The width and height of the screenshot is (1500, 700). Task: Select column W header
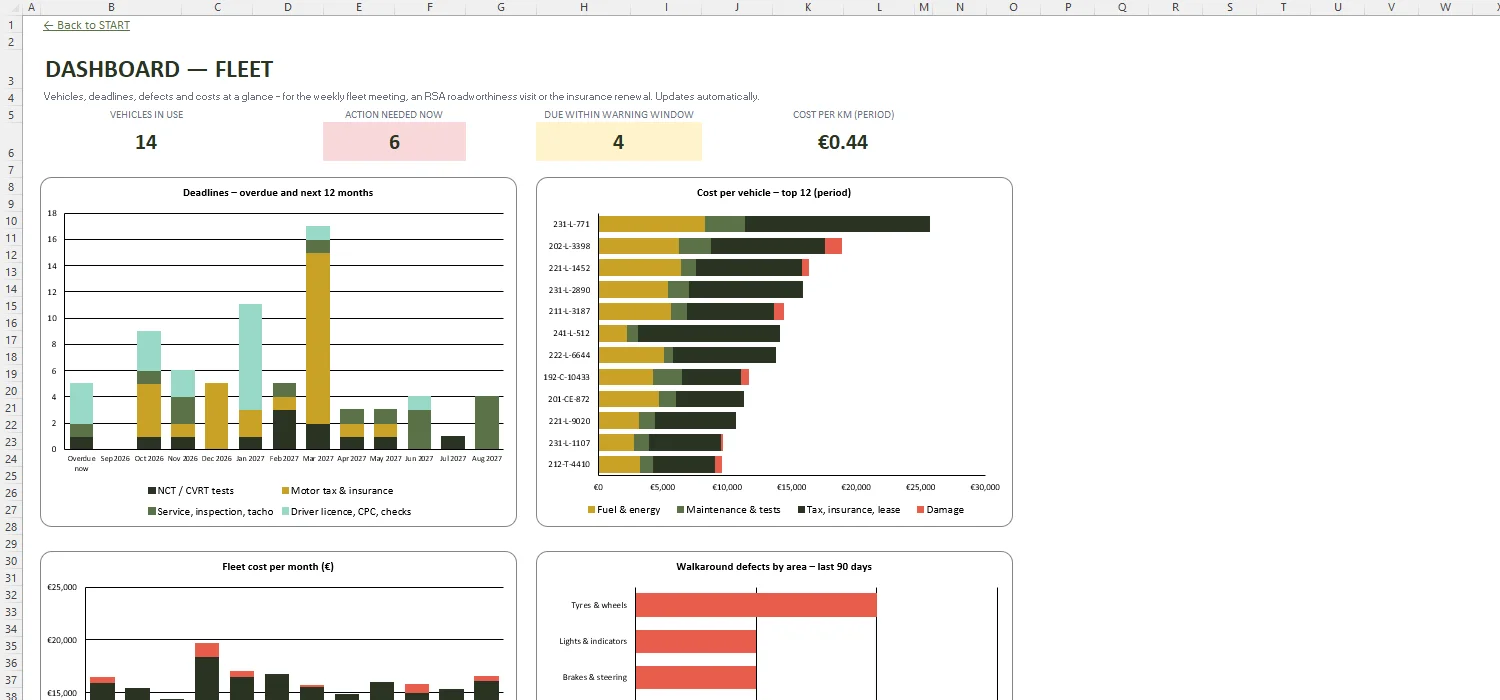point(1445,7)
